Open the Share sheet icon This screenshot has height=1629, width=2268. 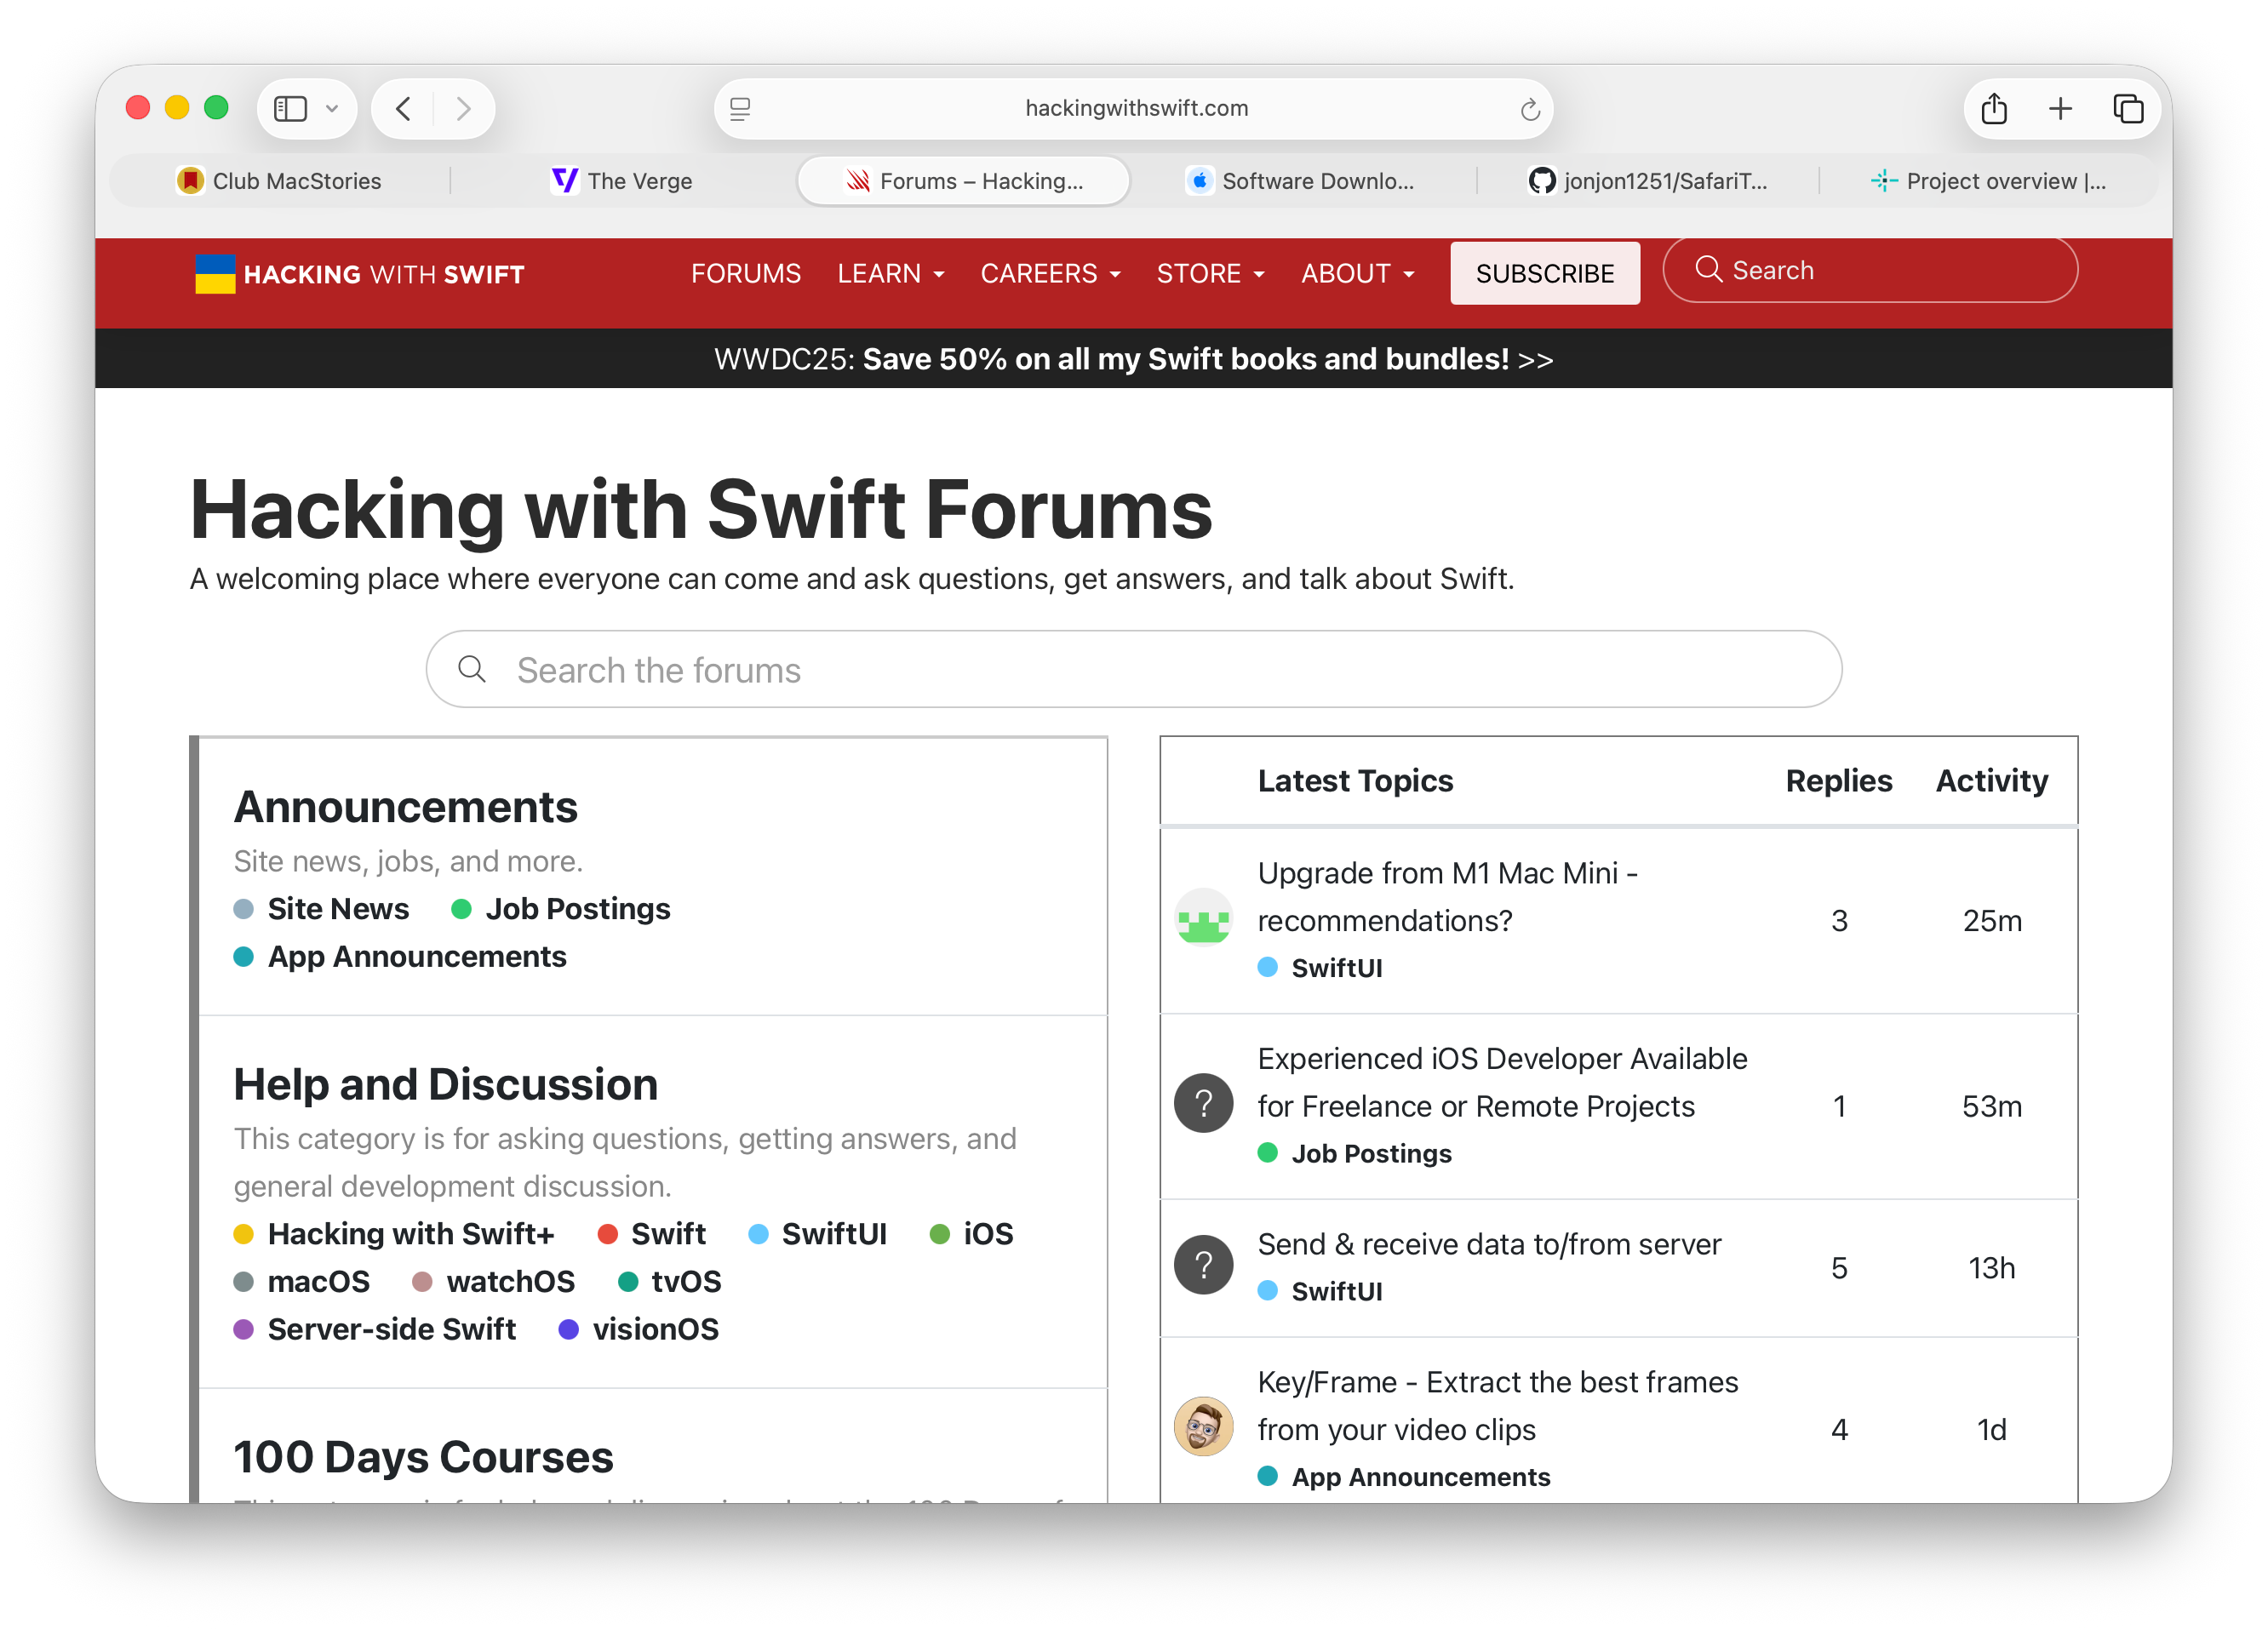coord(1994,108)
